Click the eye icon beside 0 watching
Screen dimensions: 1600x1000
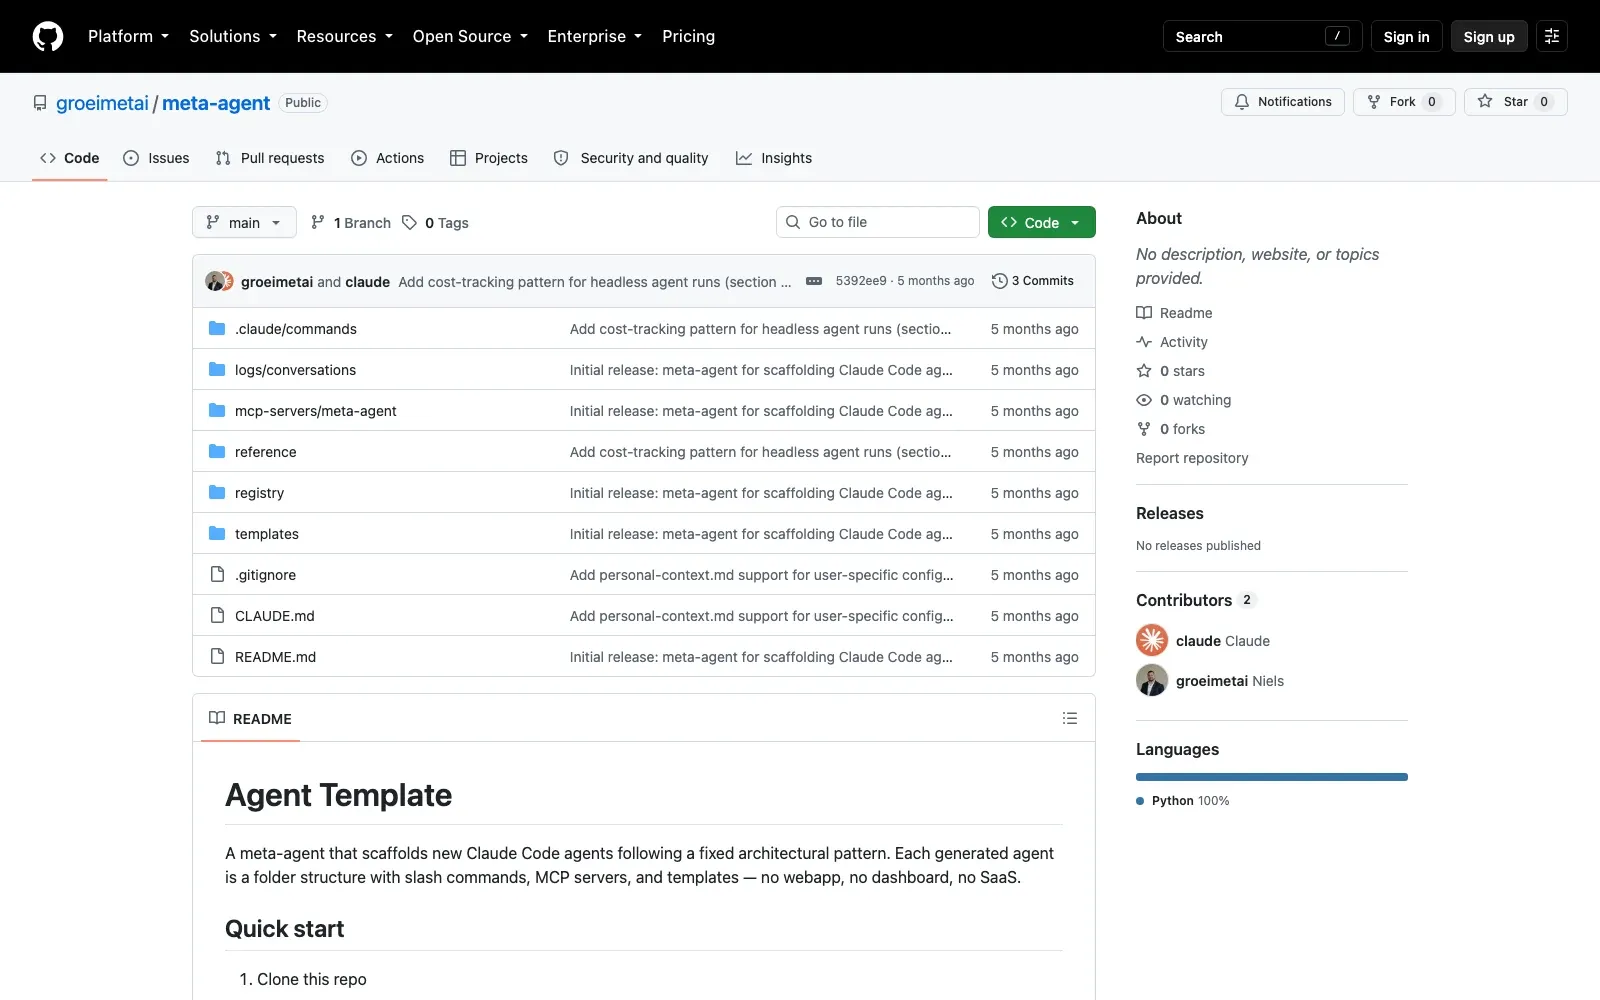[x=1144, y=400]
